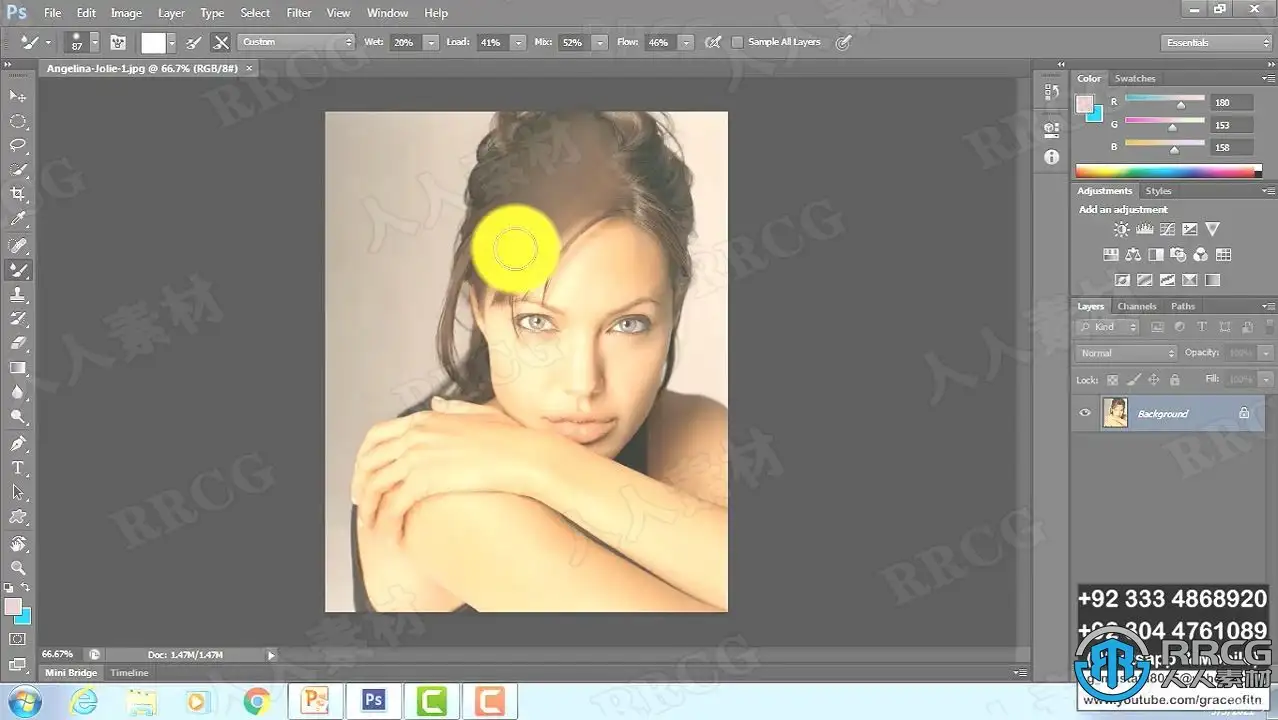1278x720 pixels.
Task: Select the Hand tool
Action: click(x=18, y=543)
